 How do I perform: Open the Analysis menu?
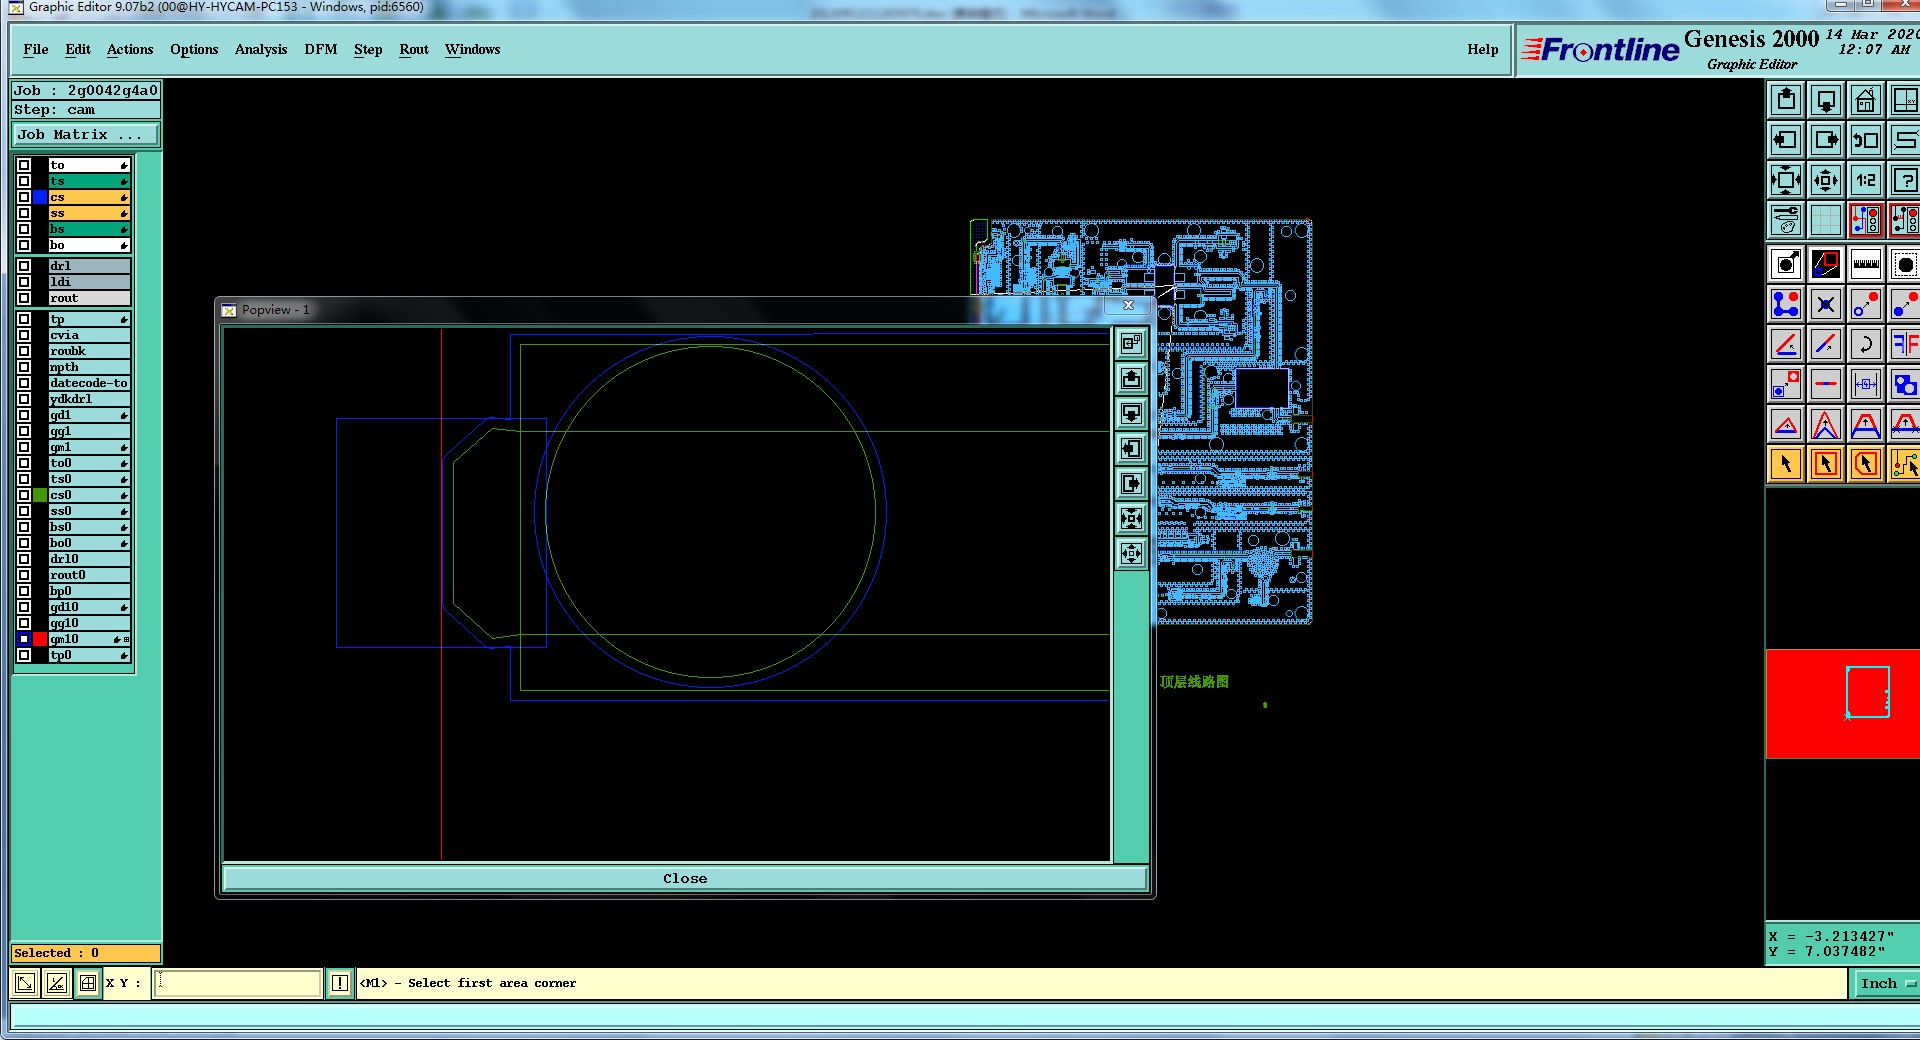261,49
